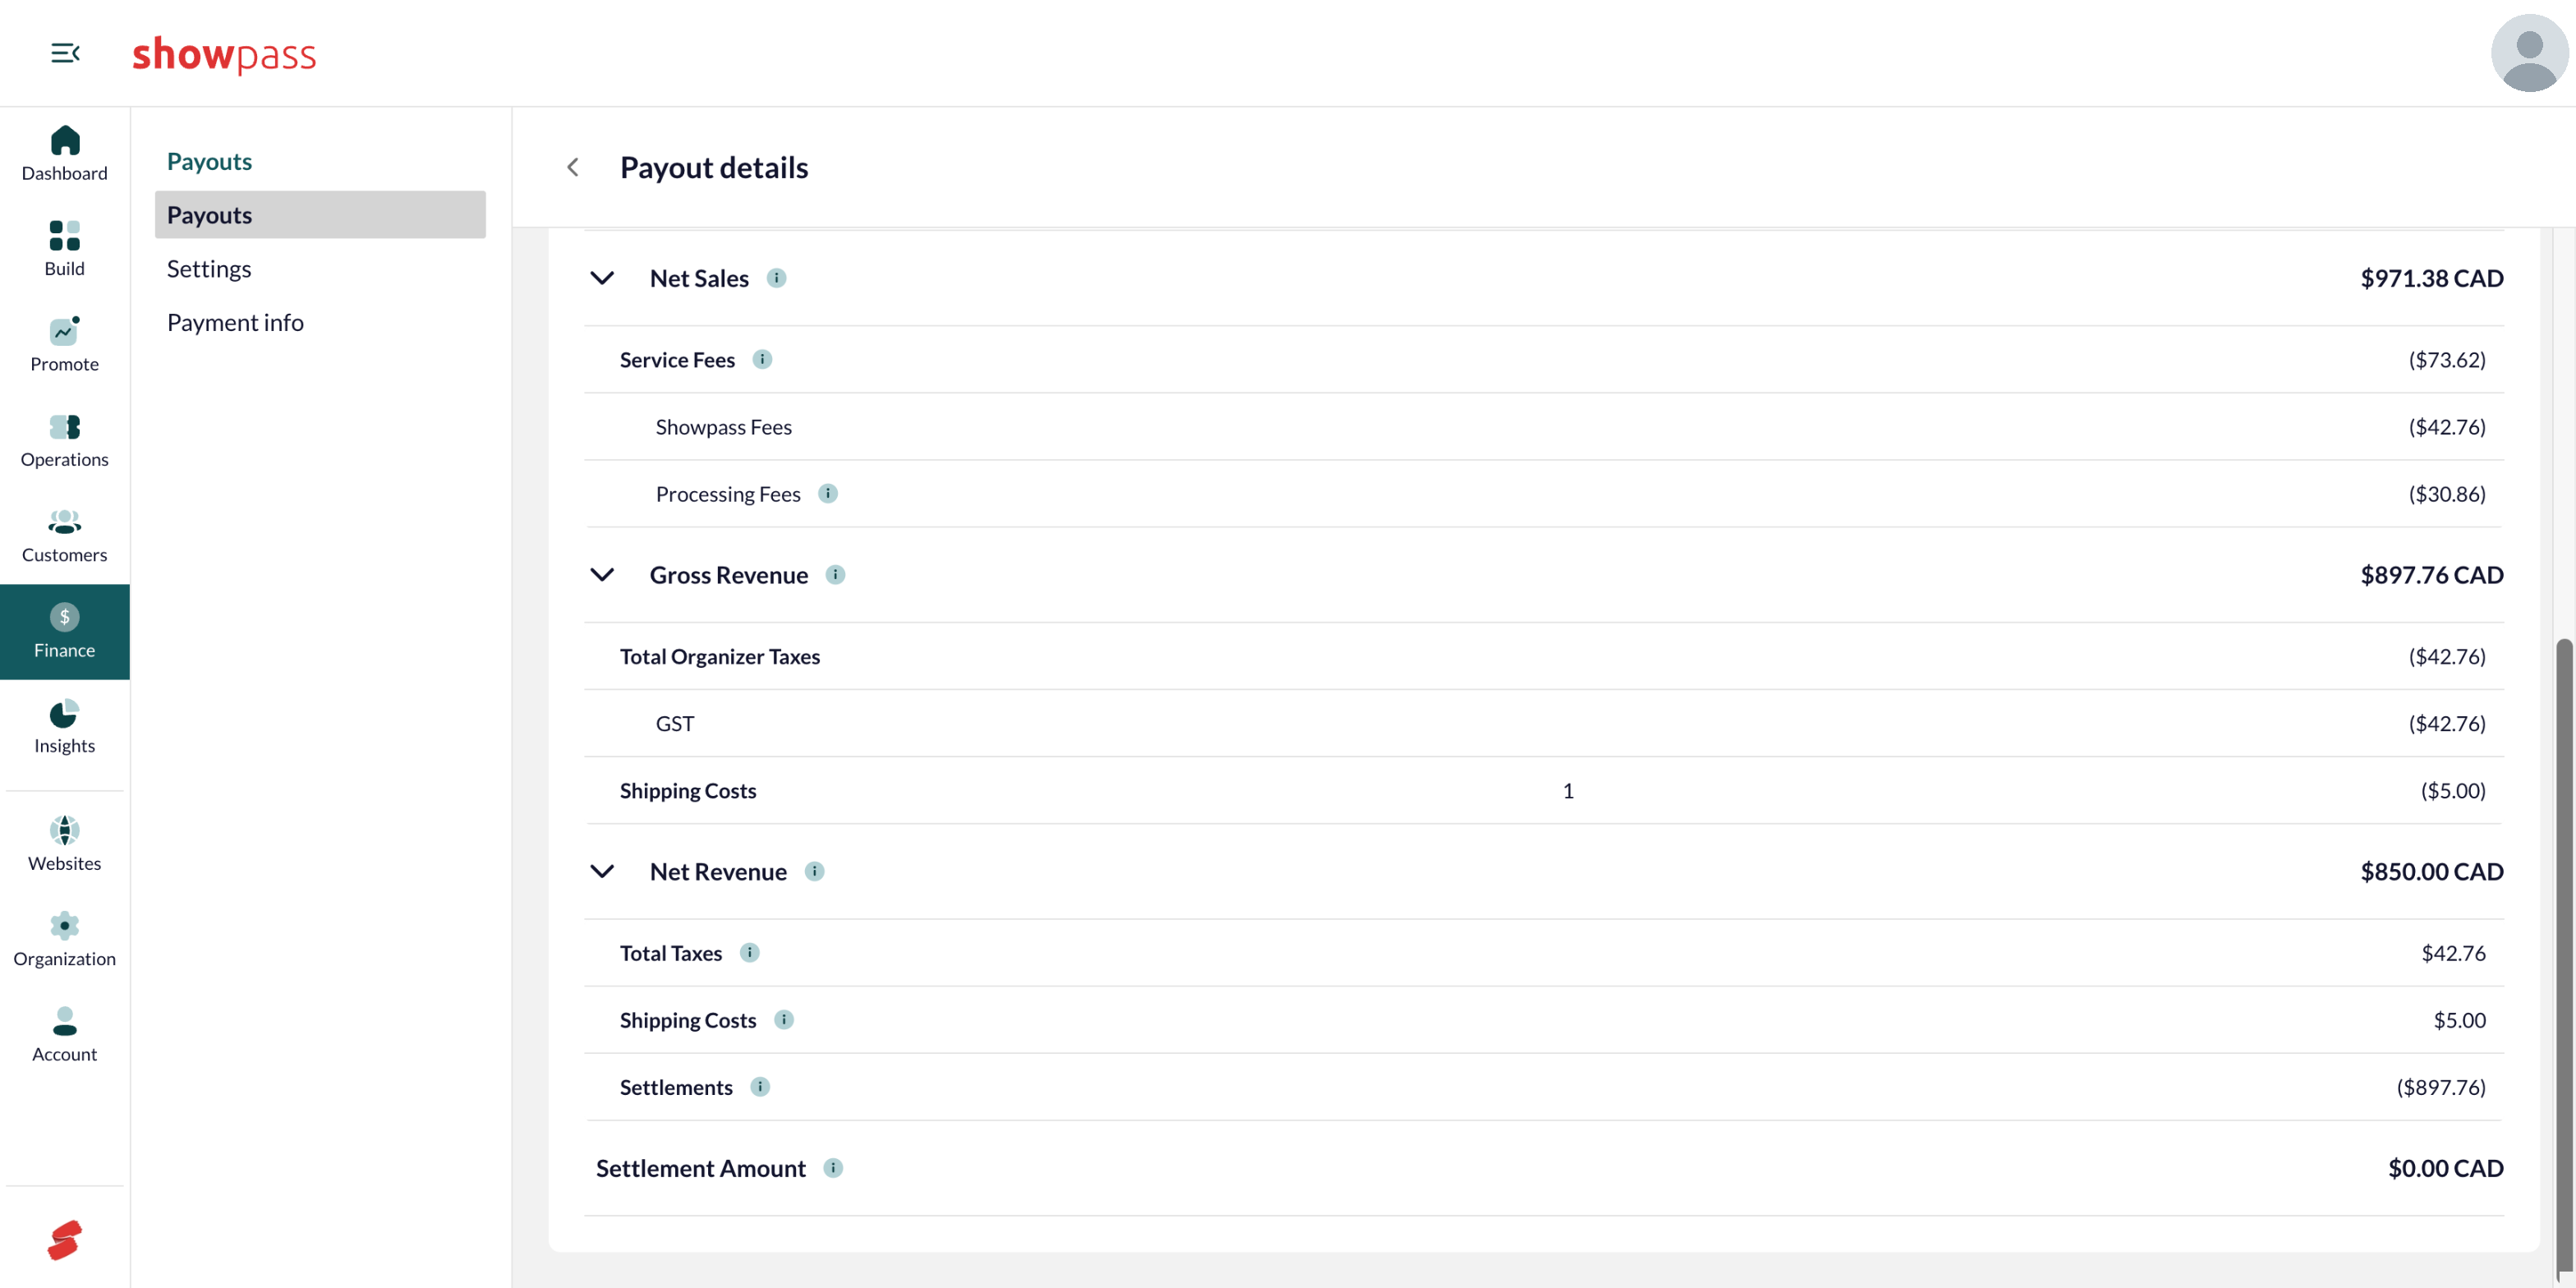2576x1288 pixels.
Task: Show info for Settlement Amount
Action: tap(834, 1167)
